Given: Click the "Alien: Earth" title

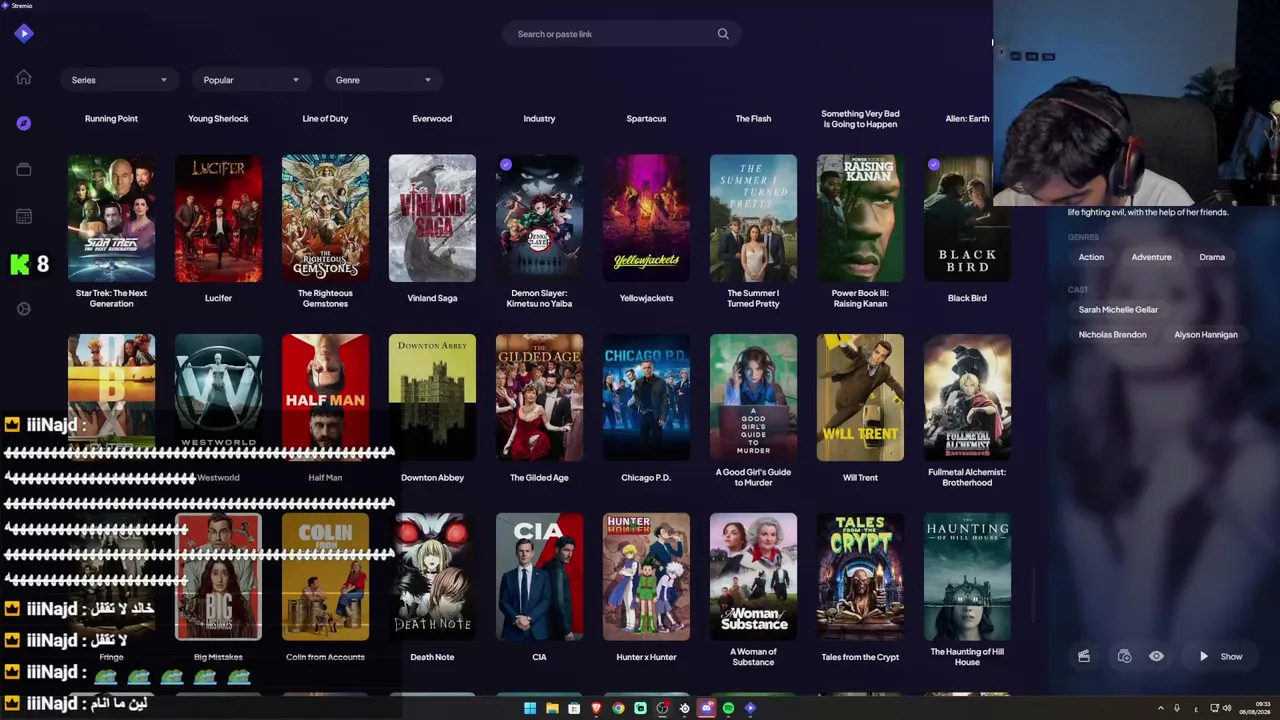Looking at the screenshot, I should tap(967, 119).
